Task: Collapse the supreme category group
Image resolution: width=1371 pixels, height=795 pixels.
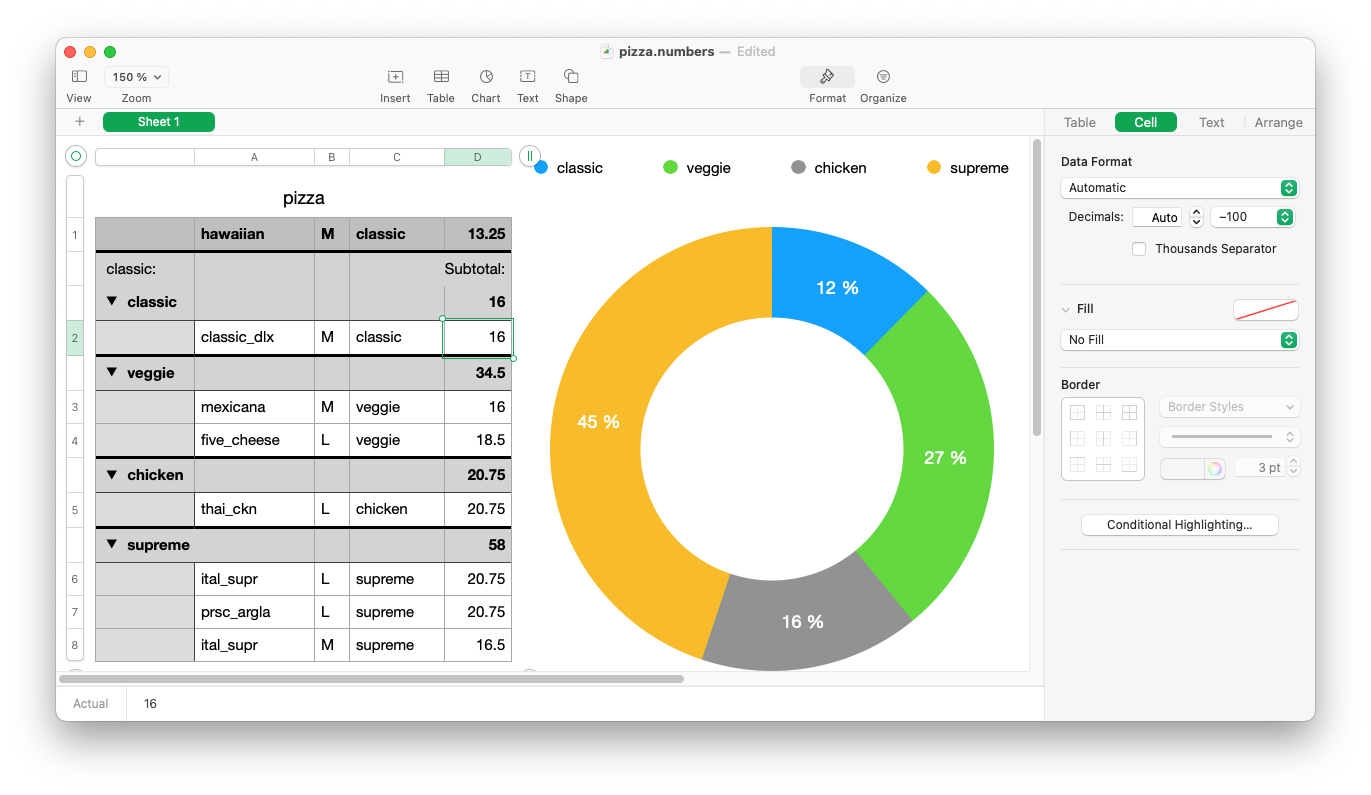Action: 112,544
